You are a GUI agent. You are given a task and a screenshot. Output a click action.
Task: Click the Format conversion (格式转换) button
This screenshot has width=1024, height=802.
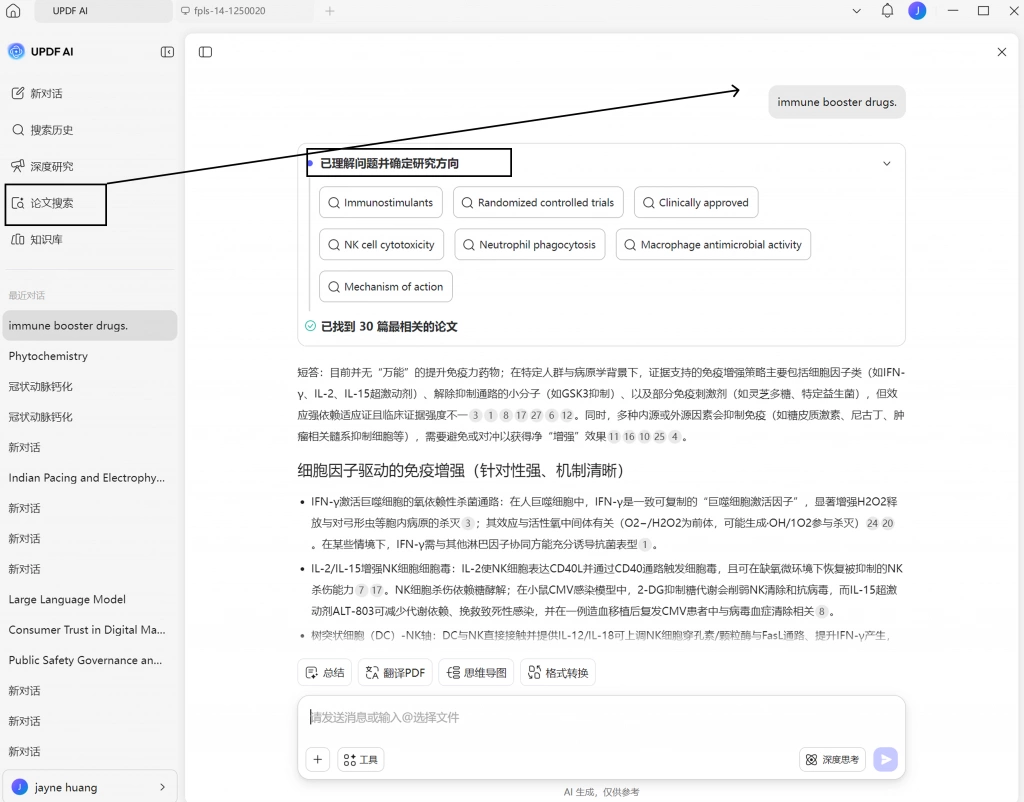coord(558,673)
